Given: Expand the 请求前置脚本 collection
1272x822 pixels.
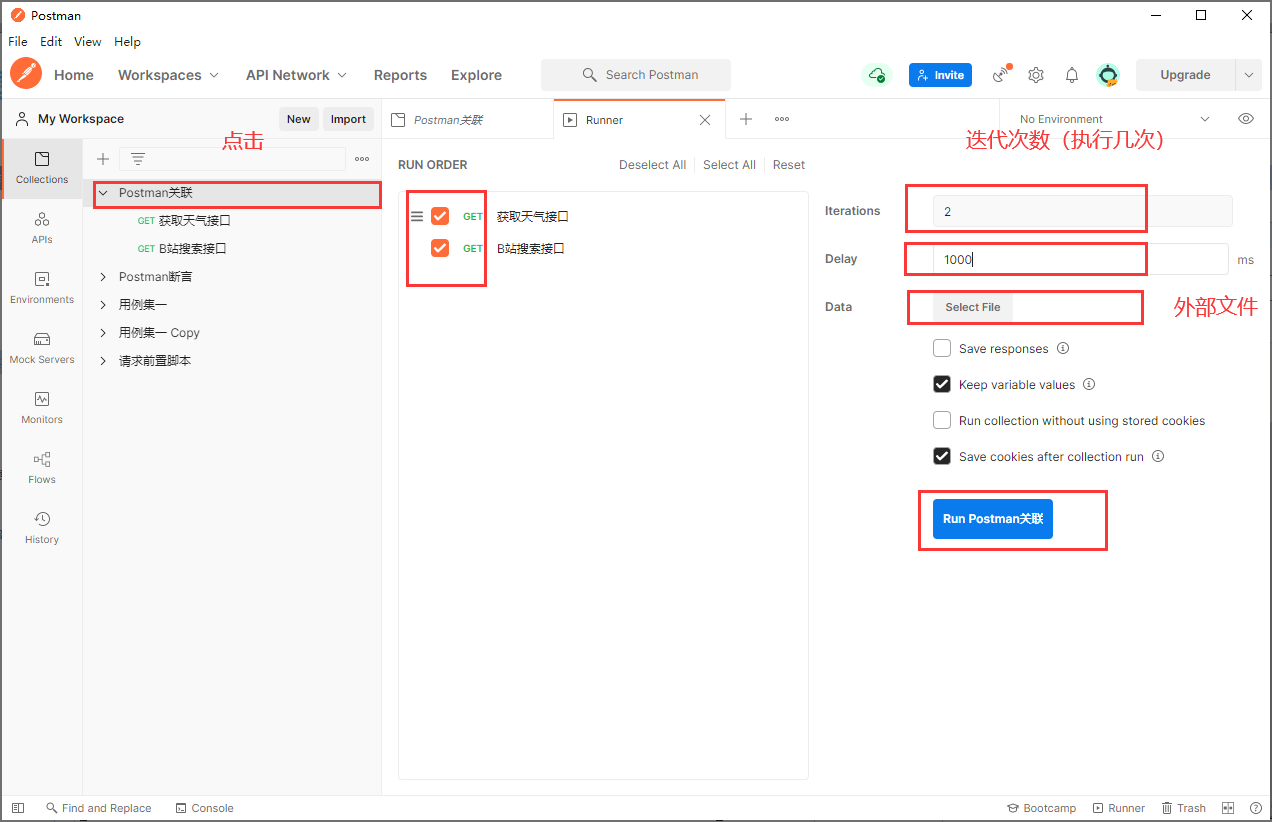Looking at the screenshot, I should click(x=103, y=361).
